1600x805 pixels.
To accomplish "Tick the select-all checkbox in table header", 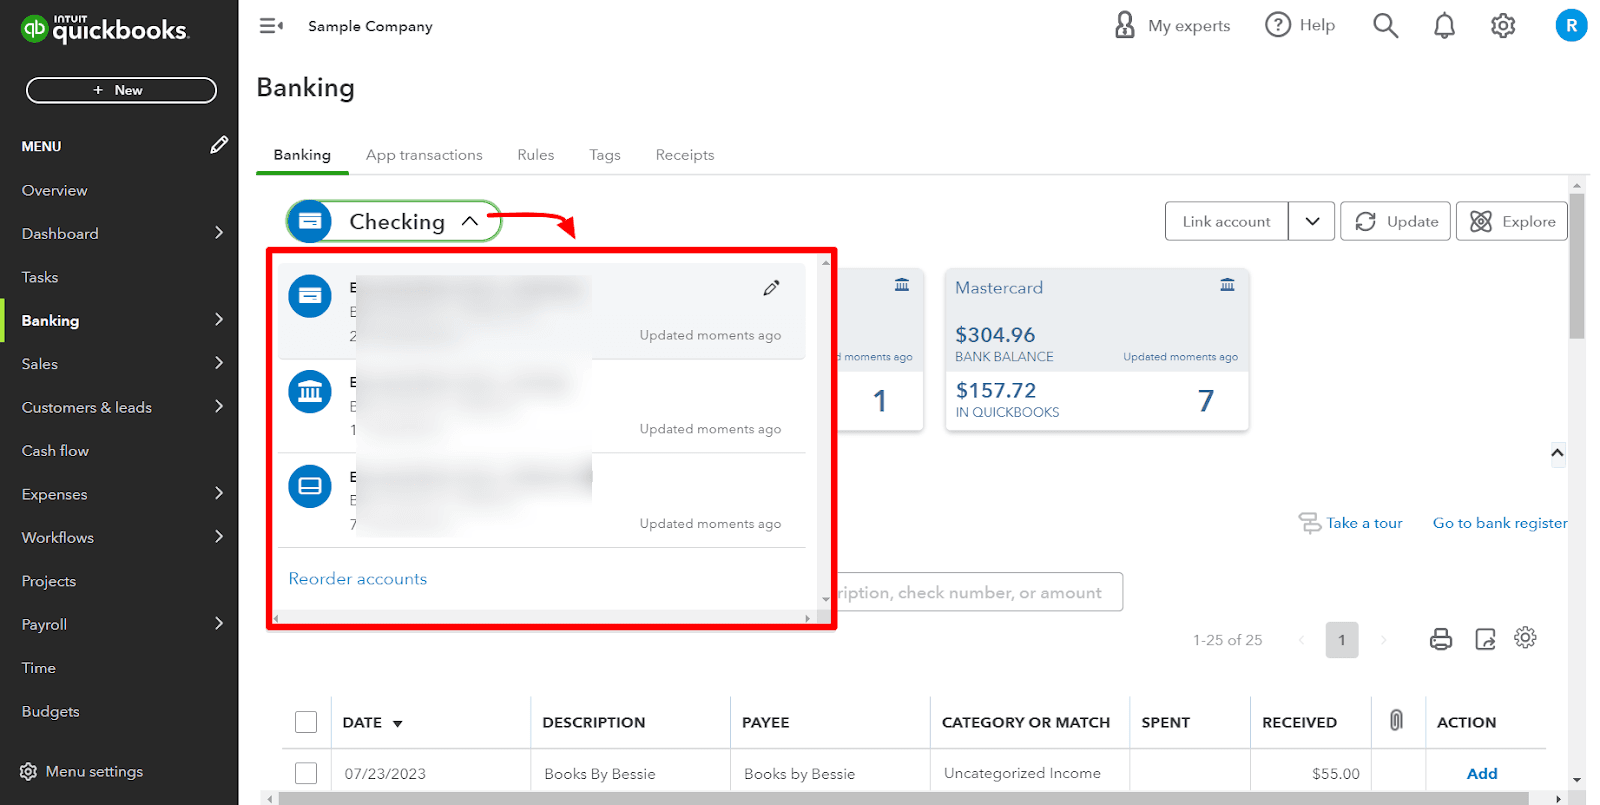I will [x=306, y=722].
